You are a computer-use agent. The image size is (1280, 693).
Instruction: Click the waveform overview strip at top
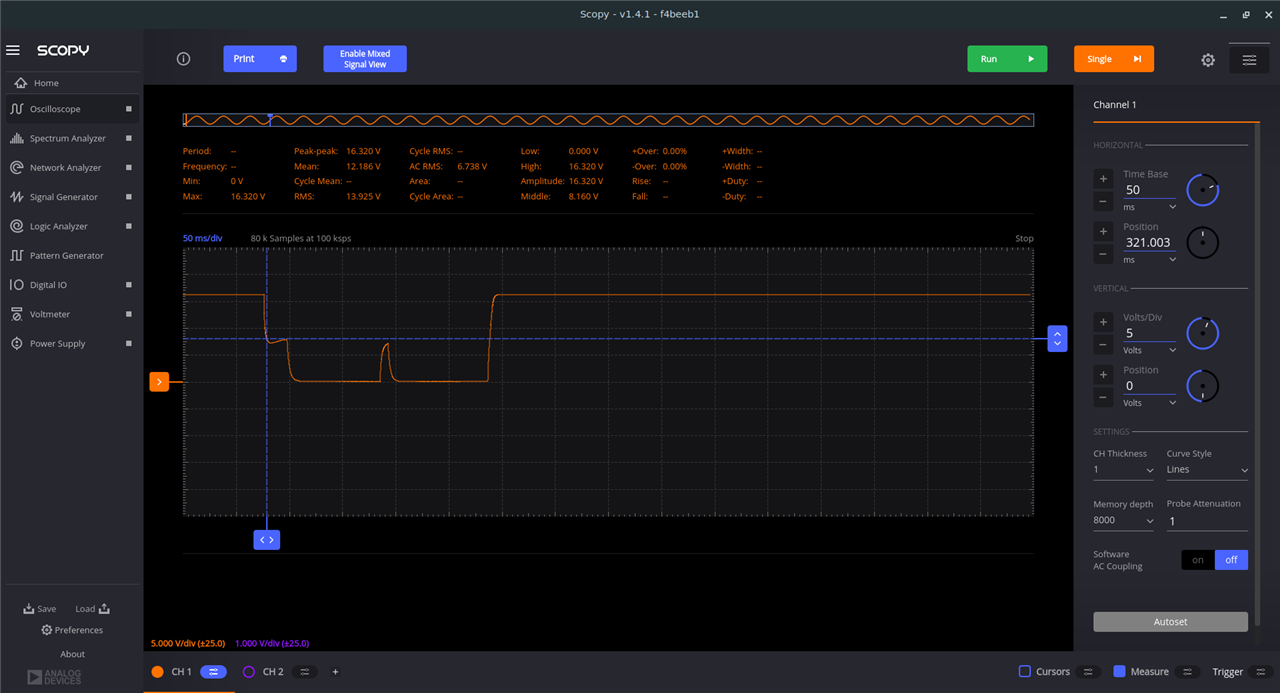coord(608,120)
